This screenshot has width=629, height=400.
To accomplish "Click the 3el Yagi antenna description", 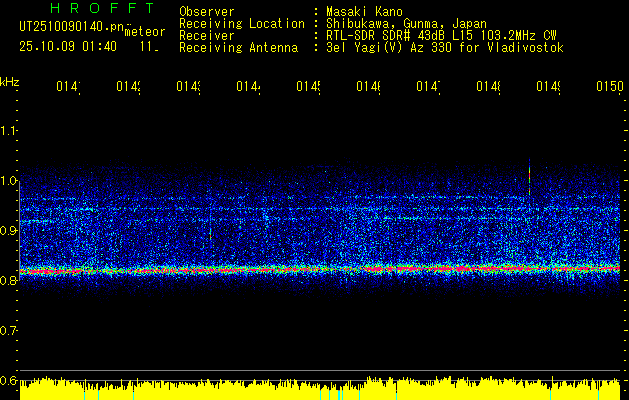I will coord(445,47).
